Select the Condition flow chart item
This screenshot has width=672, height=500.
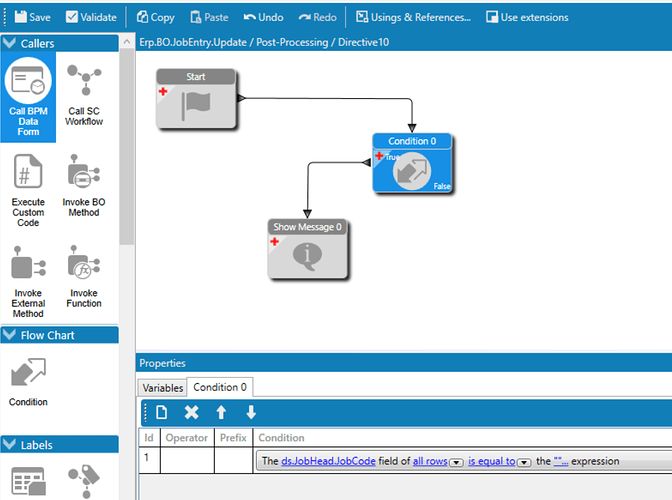tap(28, 382)
